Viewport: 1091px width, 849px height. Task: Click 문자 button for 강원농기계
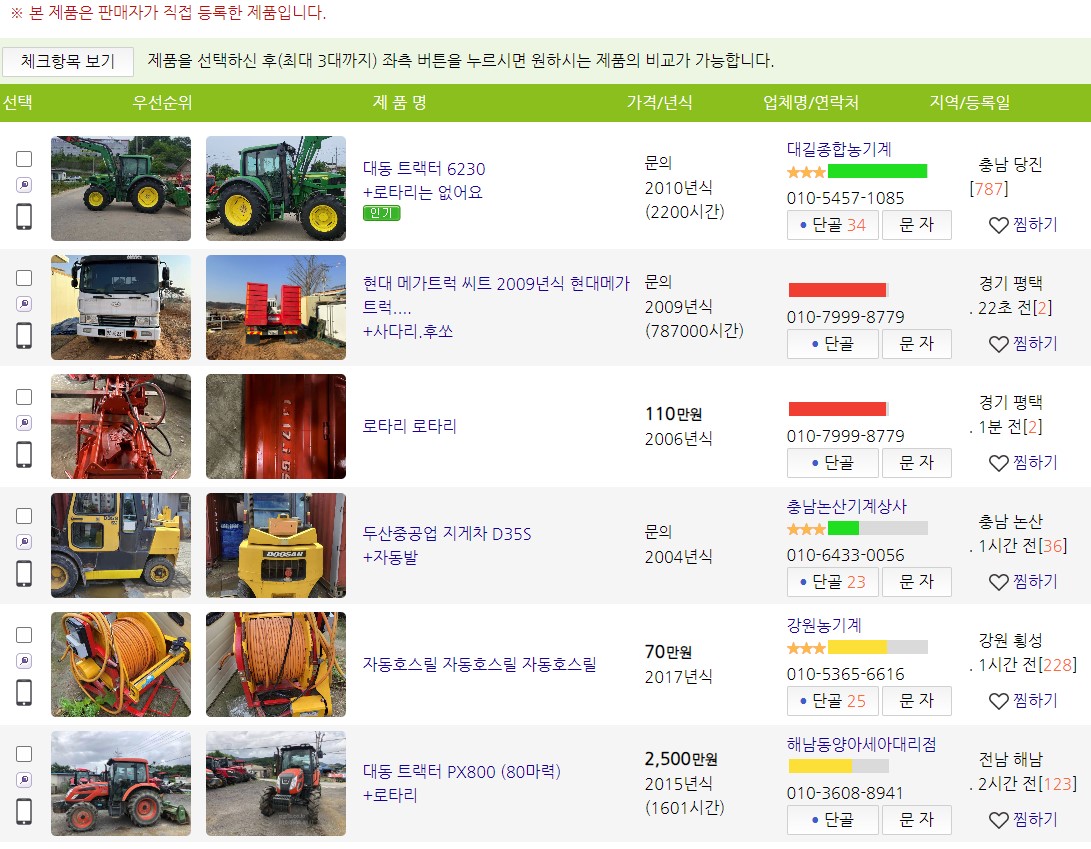[916, 701]
